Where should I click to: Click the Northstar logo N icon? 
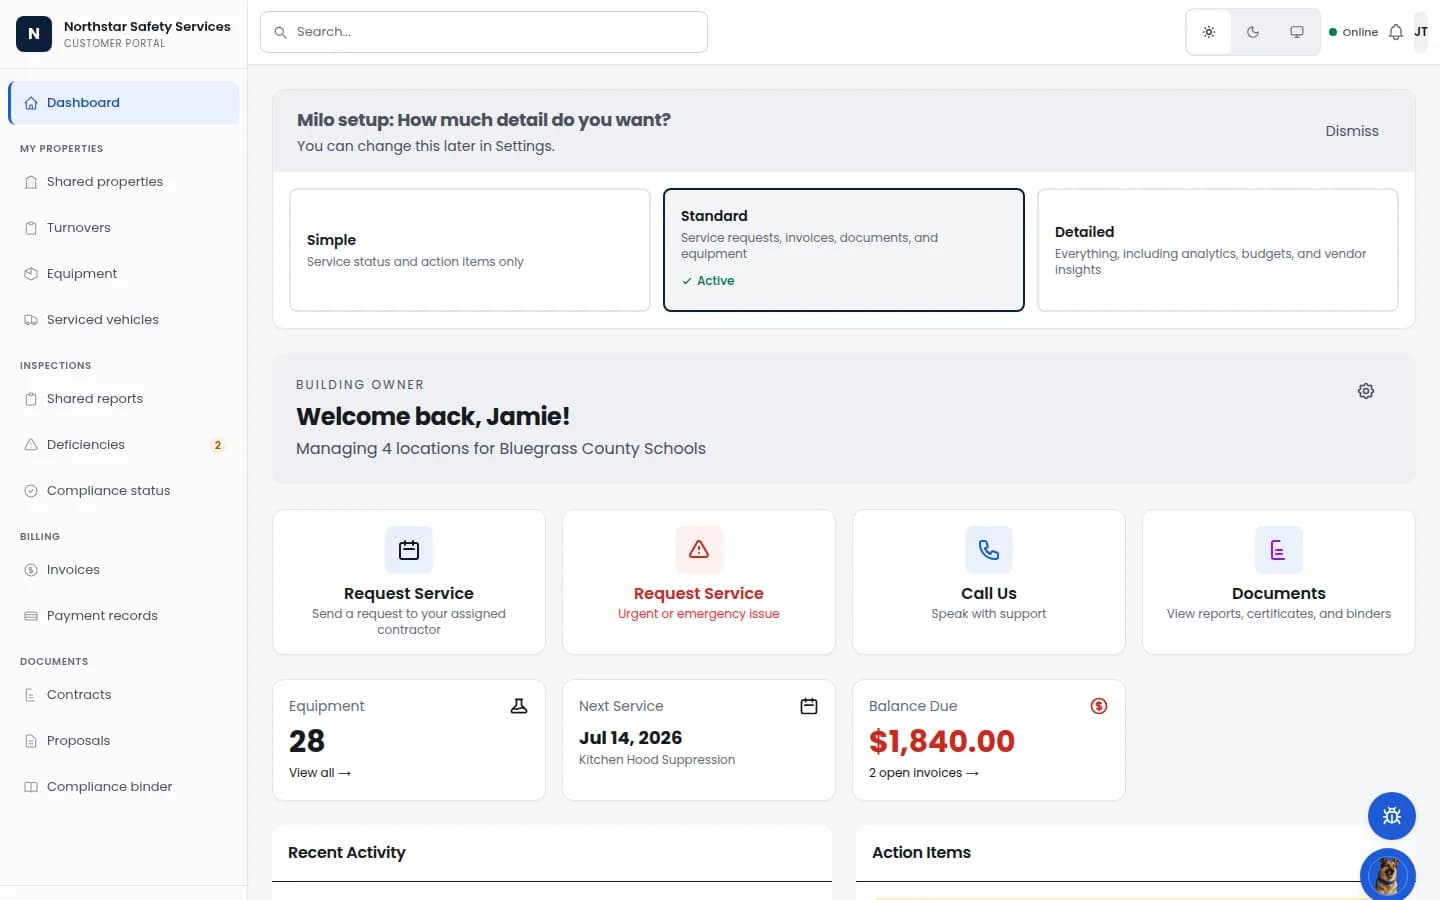click(x=34, y=33)
